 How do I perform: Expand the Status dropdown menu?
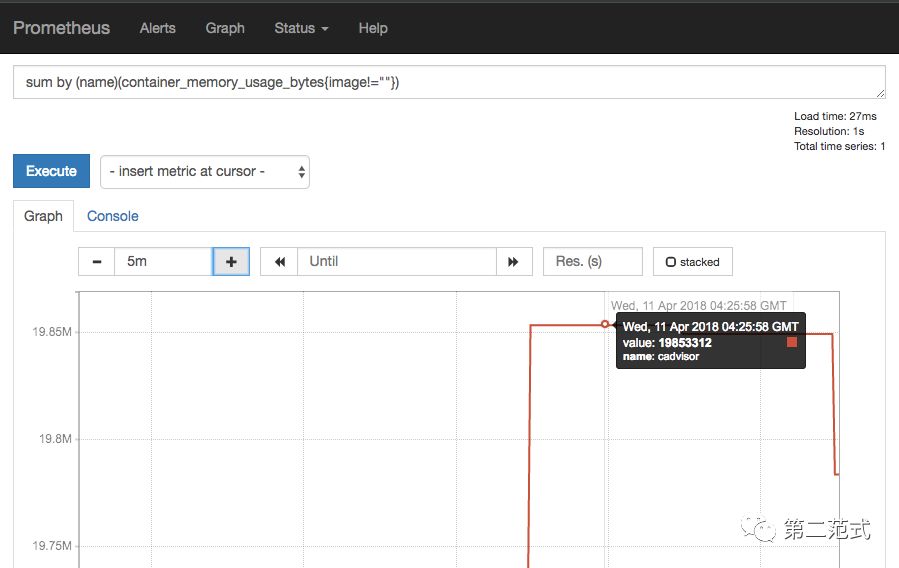tap(301, 28)
